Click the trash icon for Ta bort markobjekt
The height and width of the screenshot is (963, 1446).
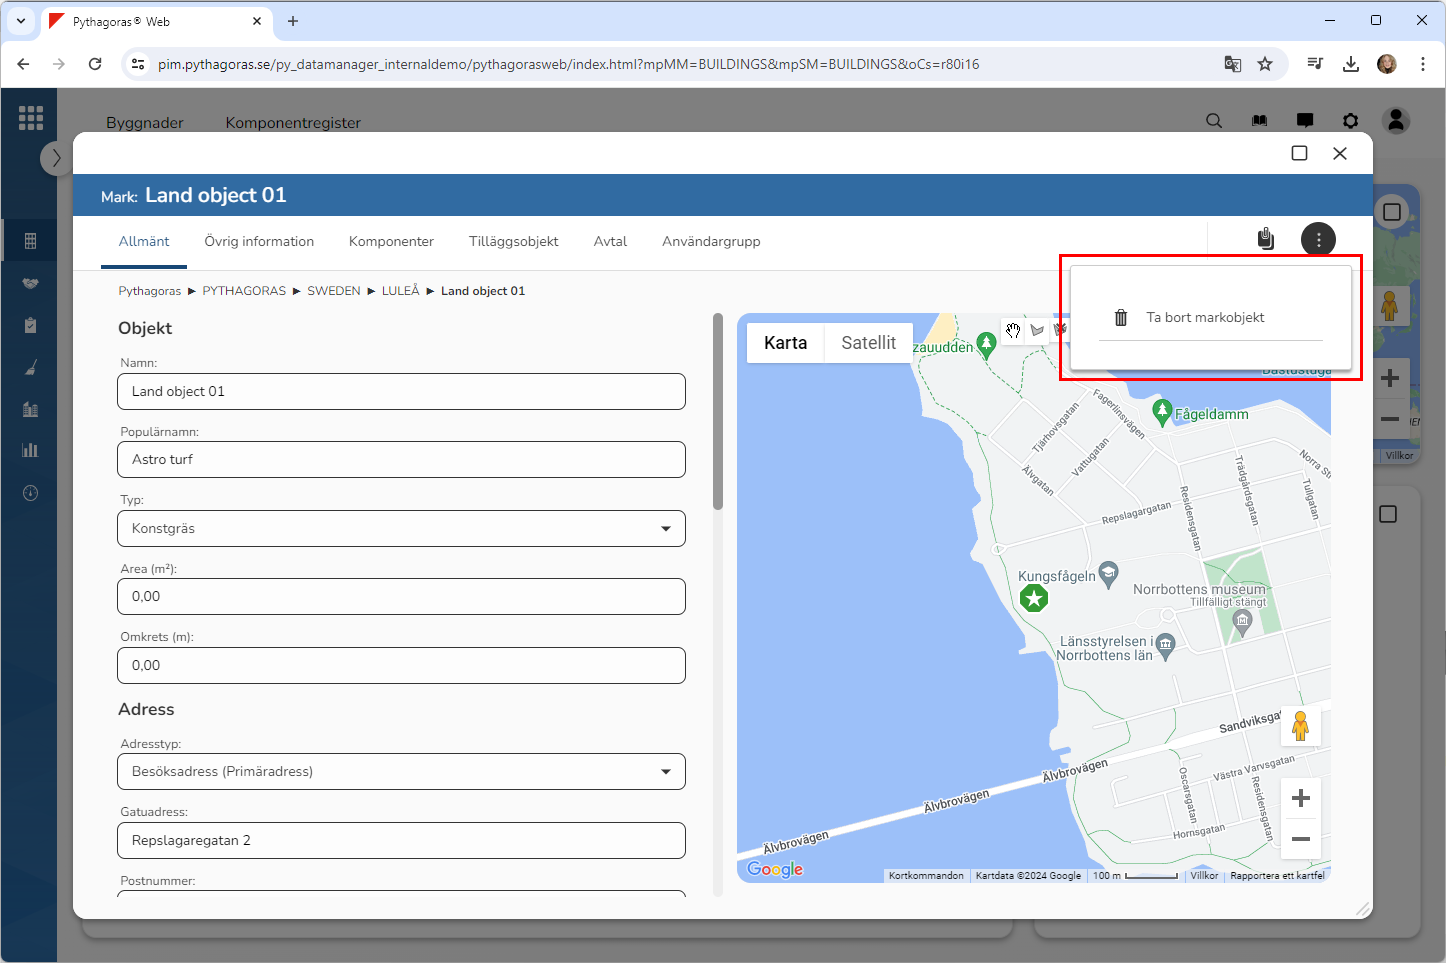[1121, 318]
